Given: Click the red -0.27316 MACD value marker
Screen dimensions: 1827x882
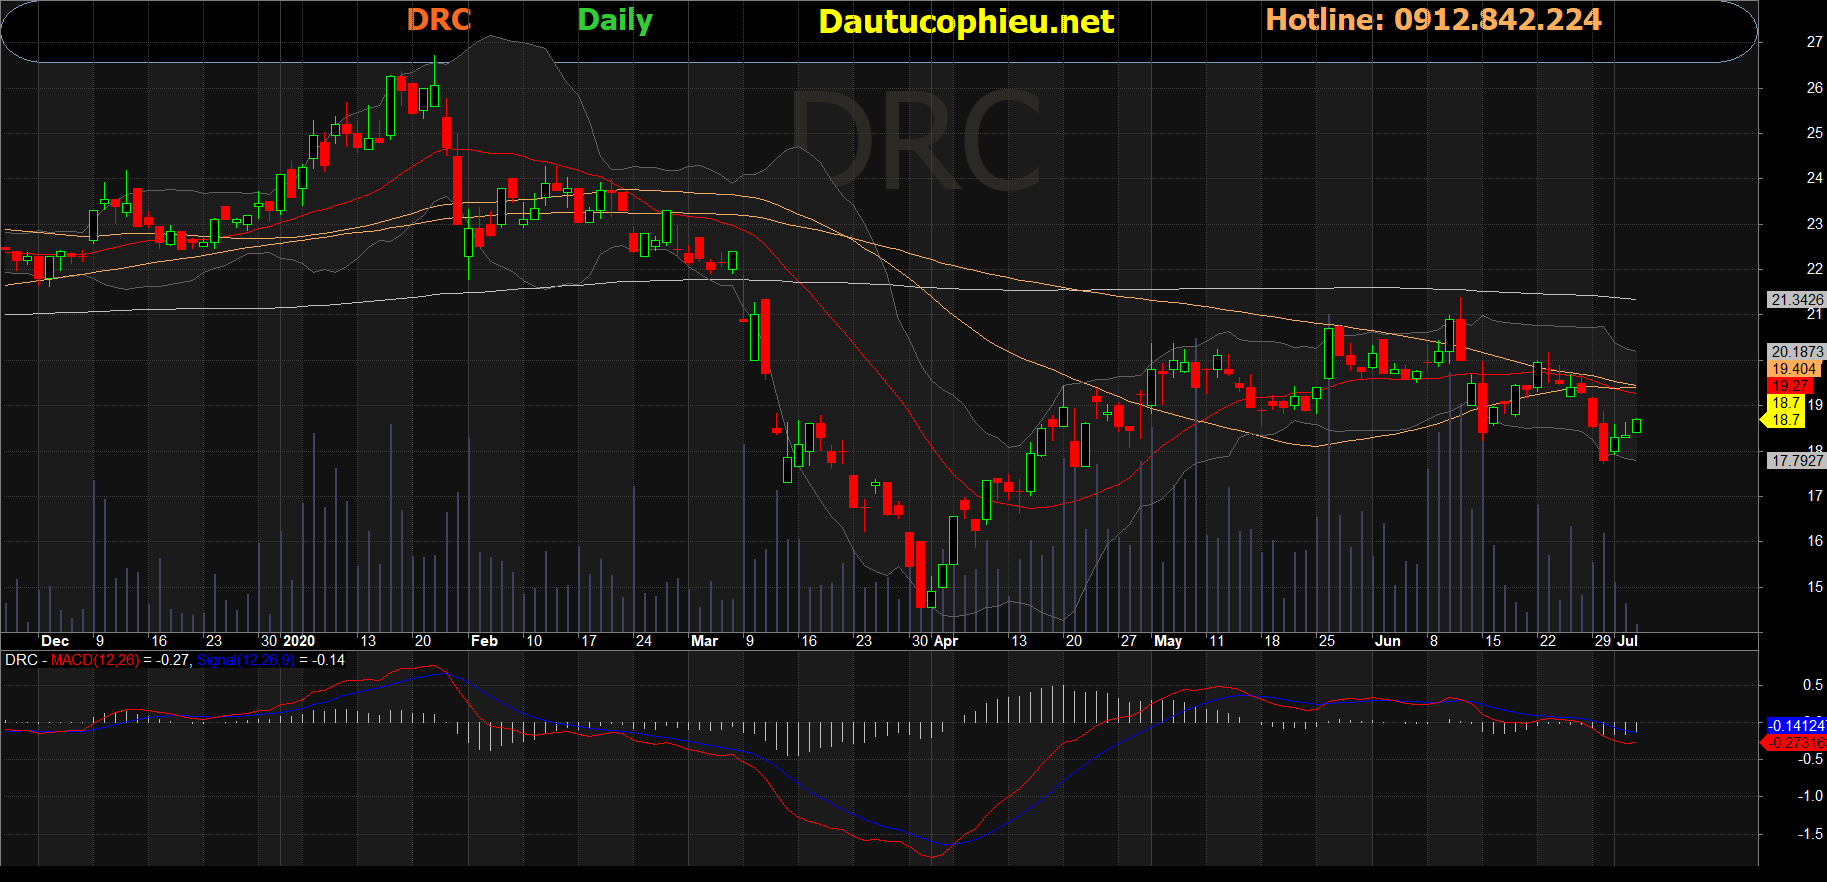Looking at the screenshot, I should tap(1796, 743).
